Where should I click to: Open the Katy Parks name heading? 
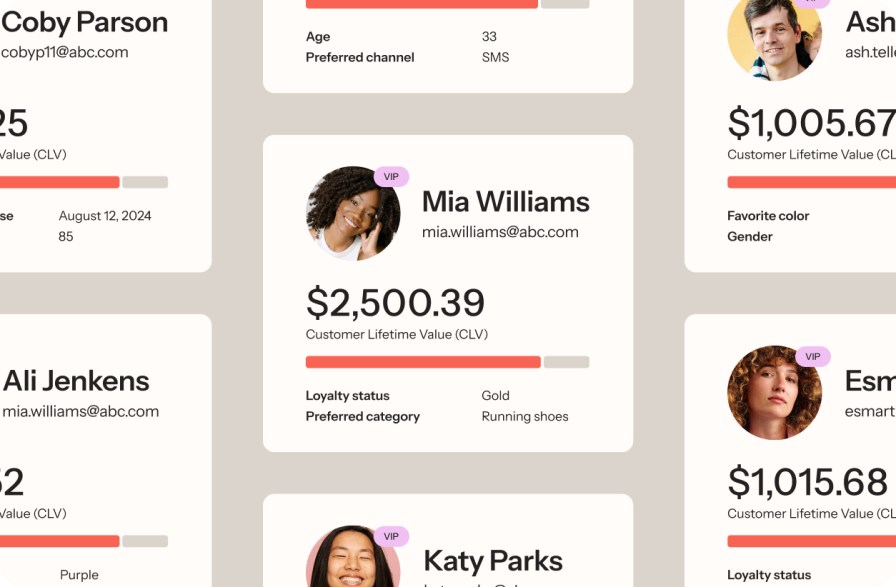[x=492, y=560]
